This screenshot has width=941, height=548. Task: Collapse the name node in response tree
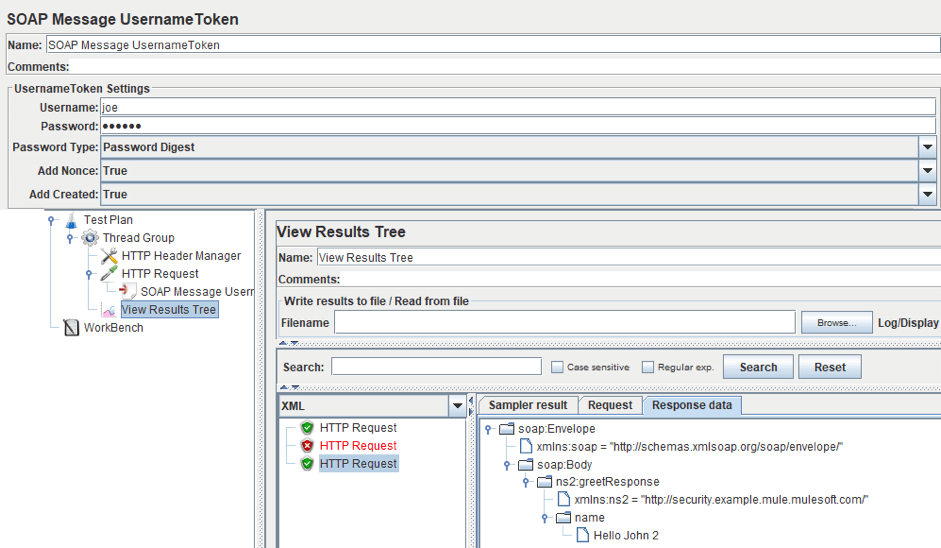click(545, 517)
